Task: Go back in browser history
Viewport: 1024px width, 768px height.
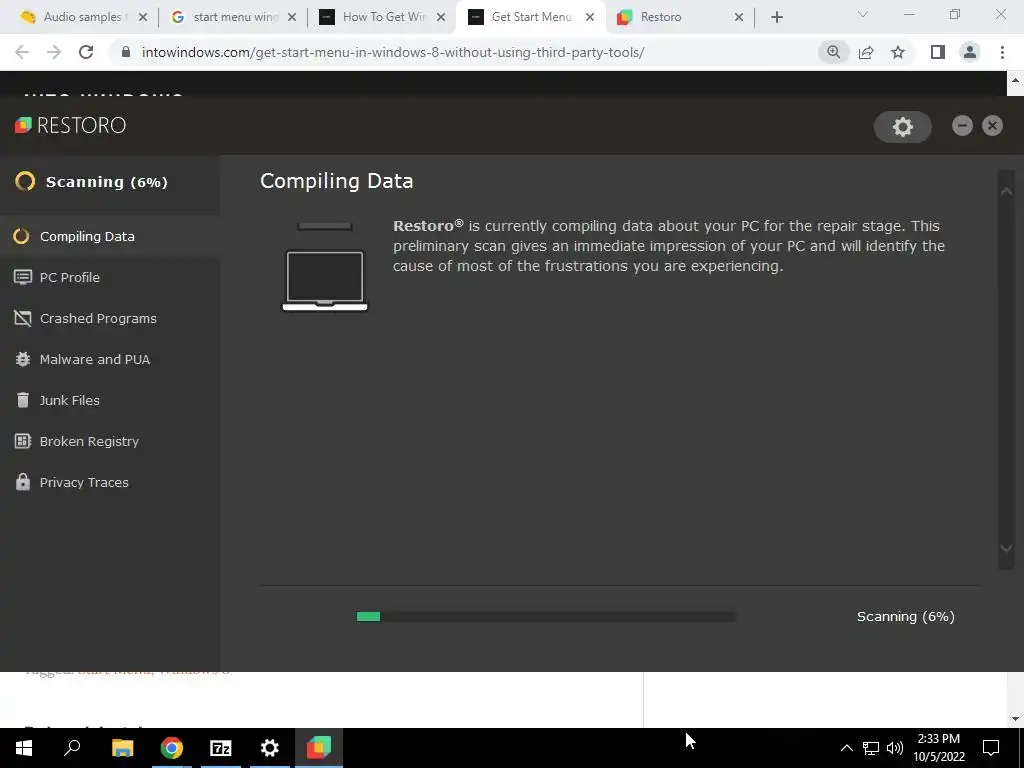Action: coord(22,52)
